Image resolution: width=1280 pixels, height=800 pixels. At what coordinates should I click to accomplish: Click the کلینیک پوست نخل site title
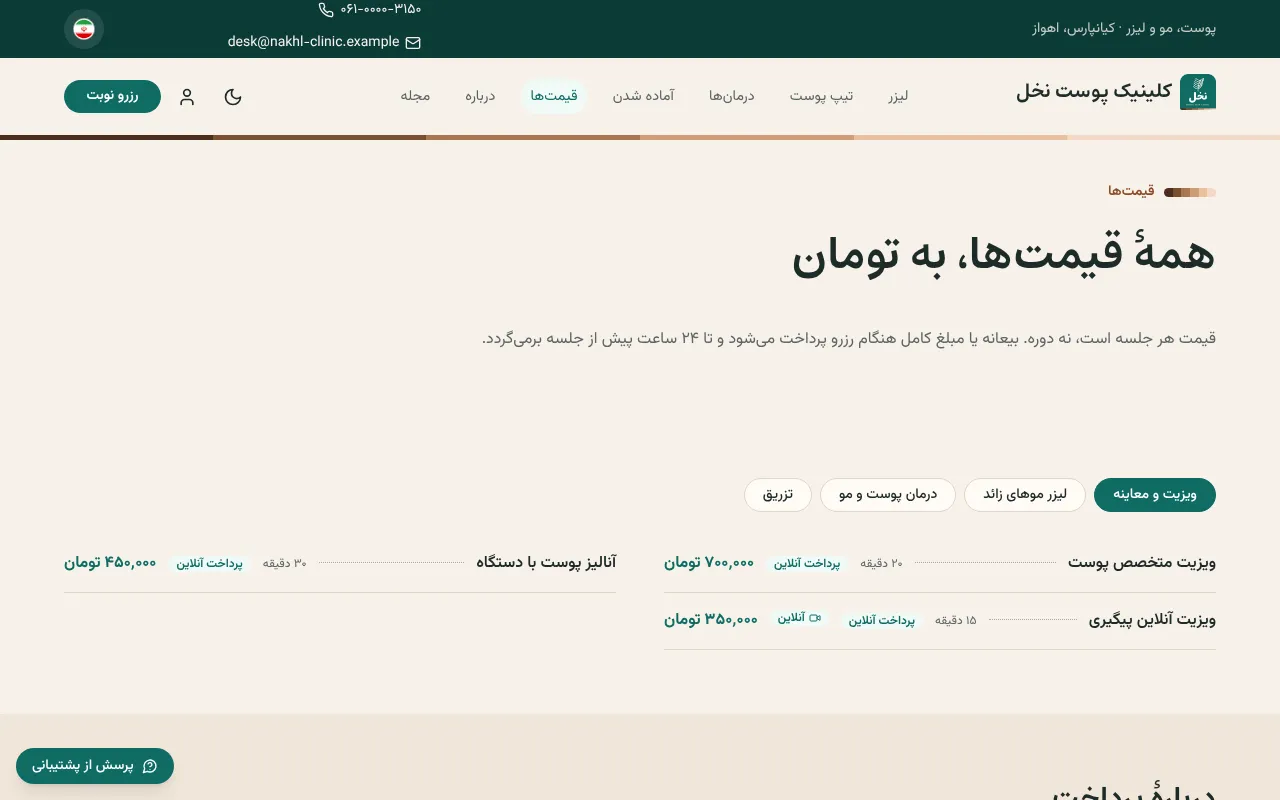(x=1094, y=93)
